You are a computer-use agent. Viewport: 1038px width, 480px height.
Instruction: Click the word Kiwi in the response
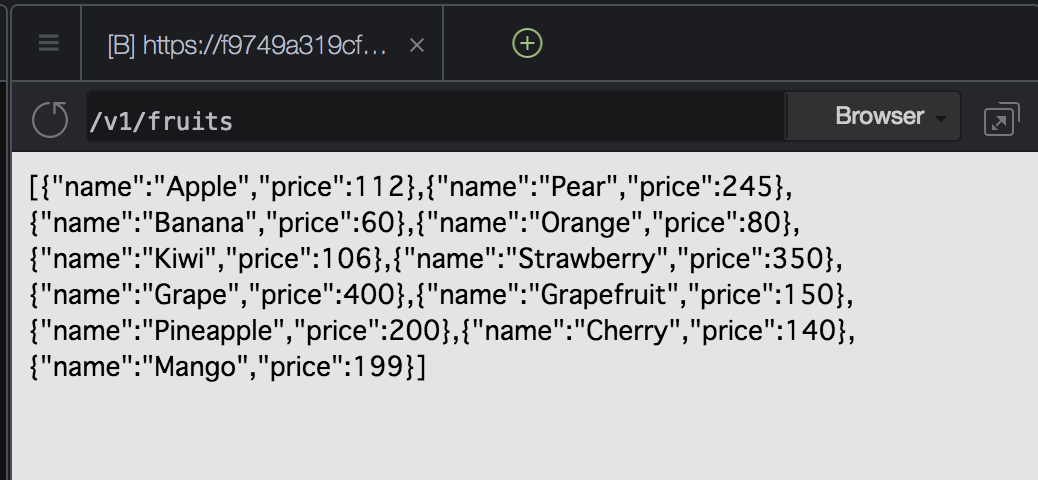tap(179, 259)
